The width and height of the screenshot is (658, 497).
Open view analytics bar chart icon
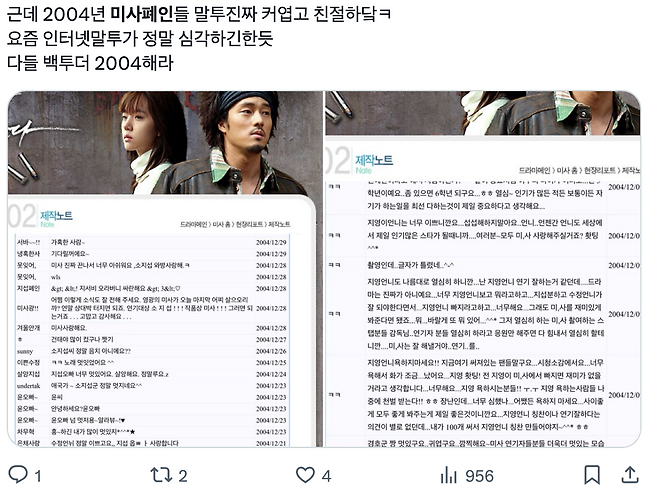(449, 476)
